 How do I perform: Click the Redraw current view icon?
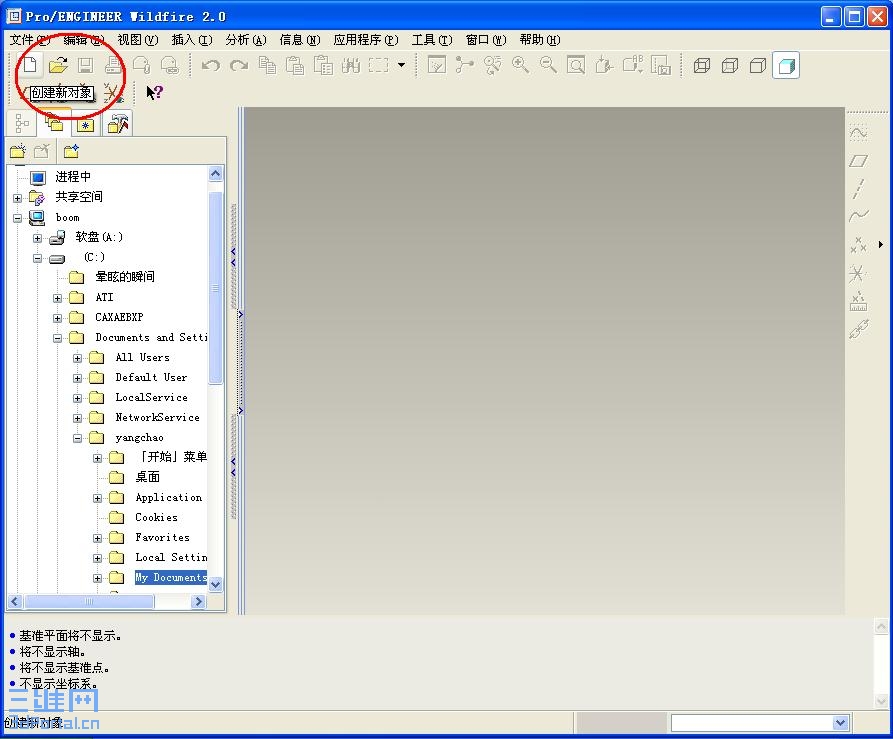[x=437, y=65]
